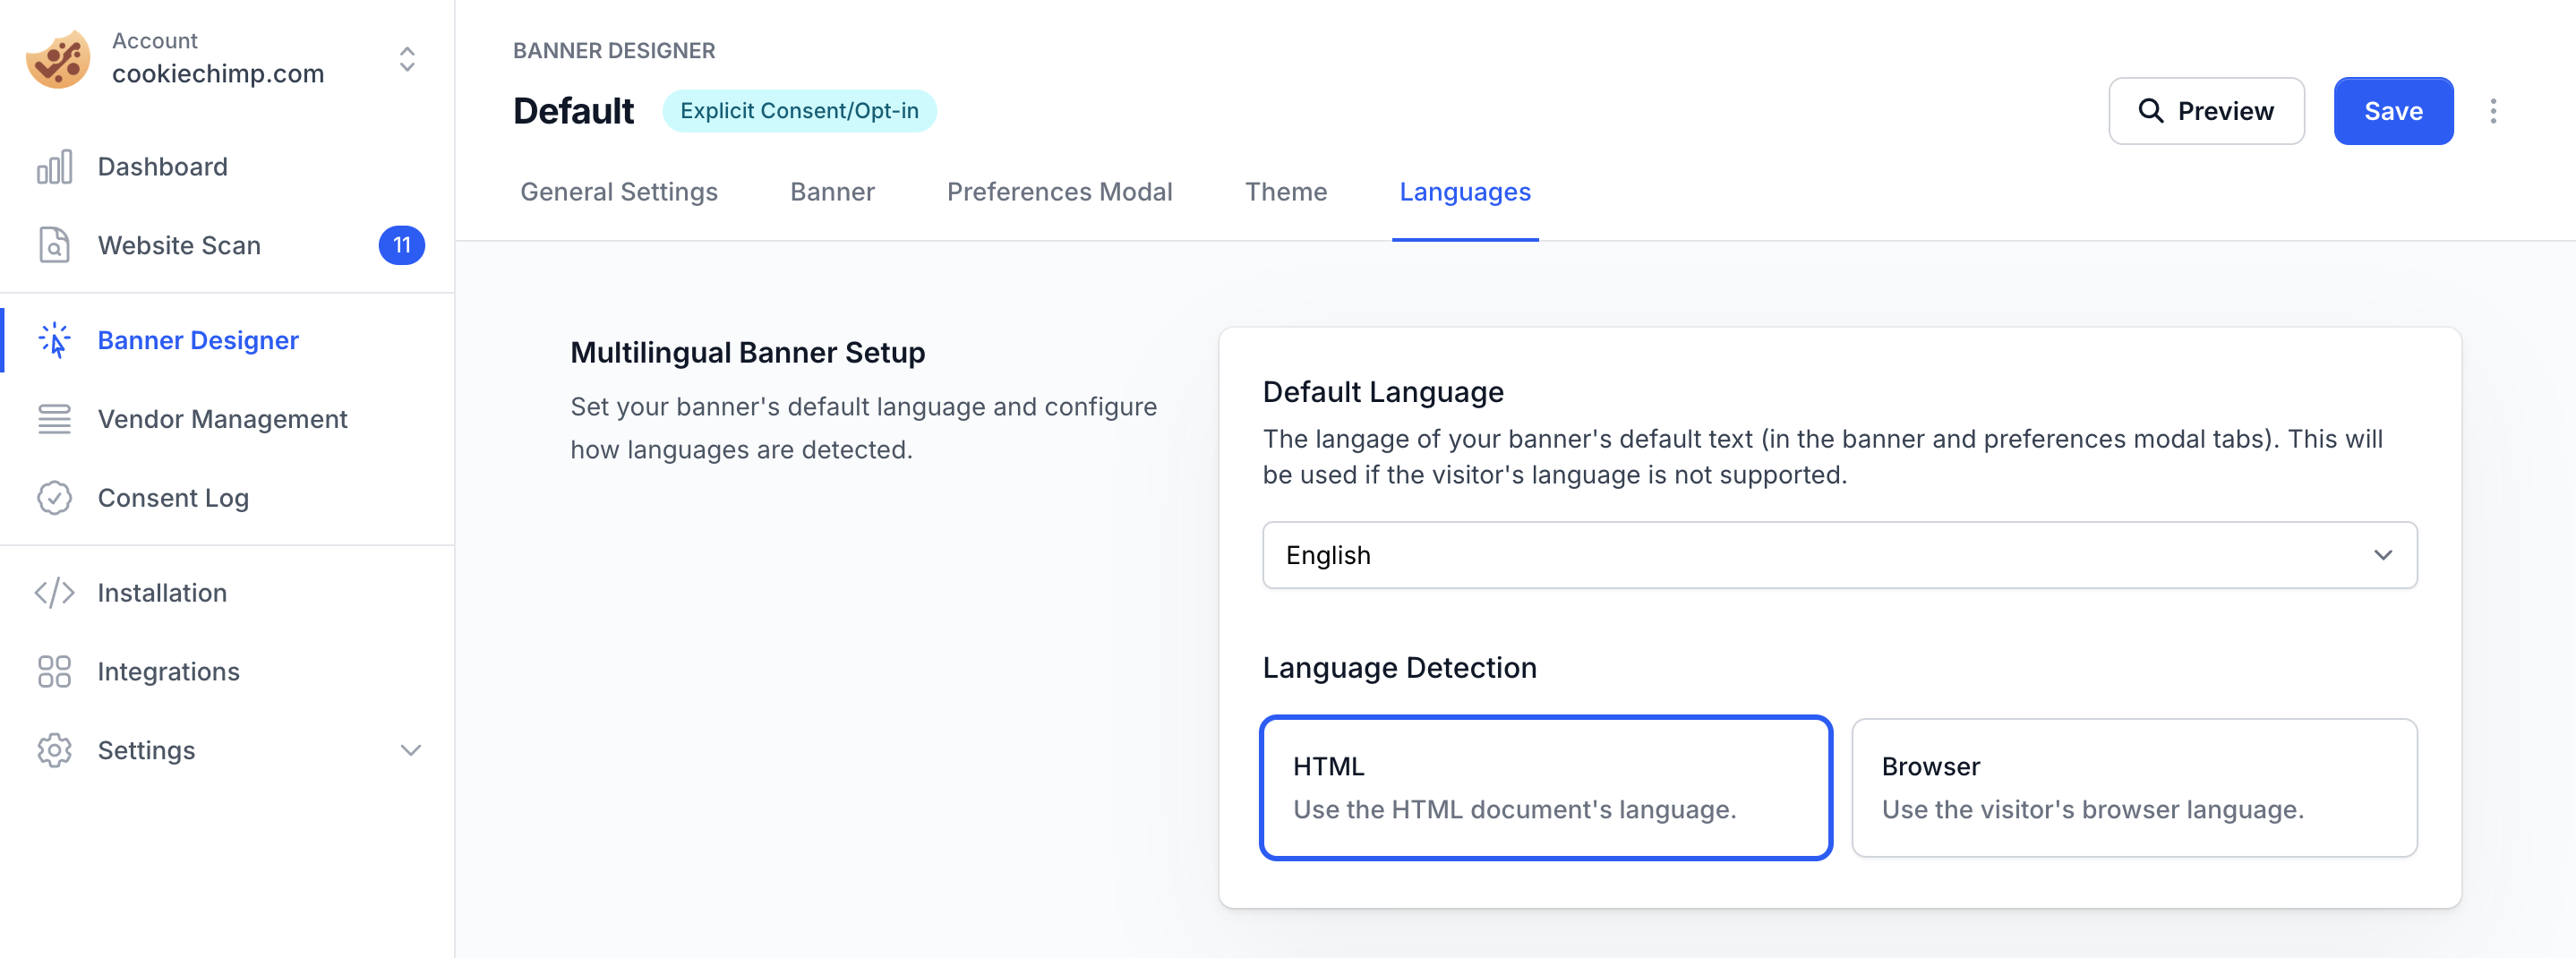Click the BANNER DESIGNER breadcrumb text
Viewport: 2576px width, 958px height.
(x=614, y=51)
